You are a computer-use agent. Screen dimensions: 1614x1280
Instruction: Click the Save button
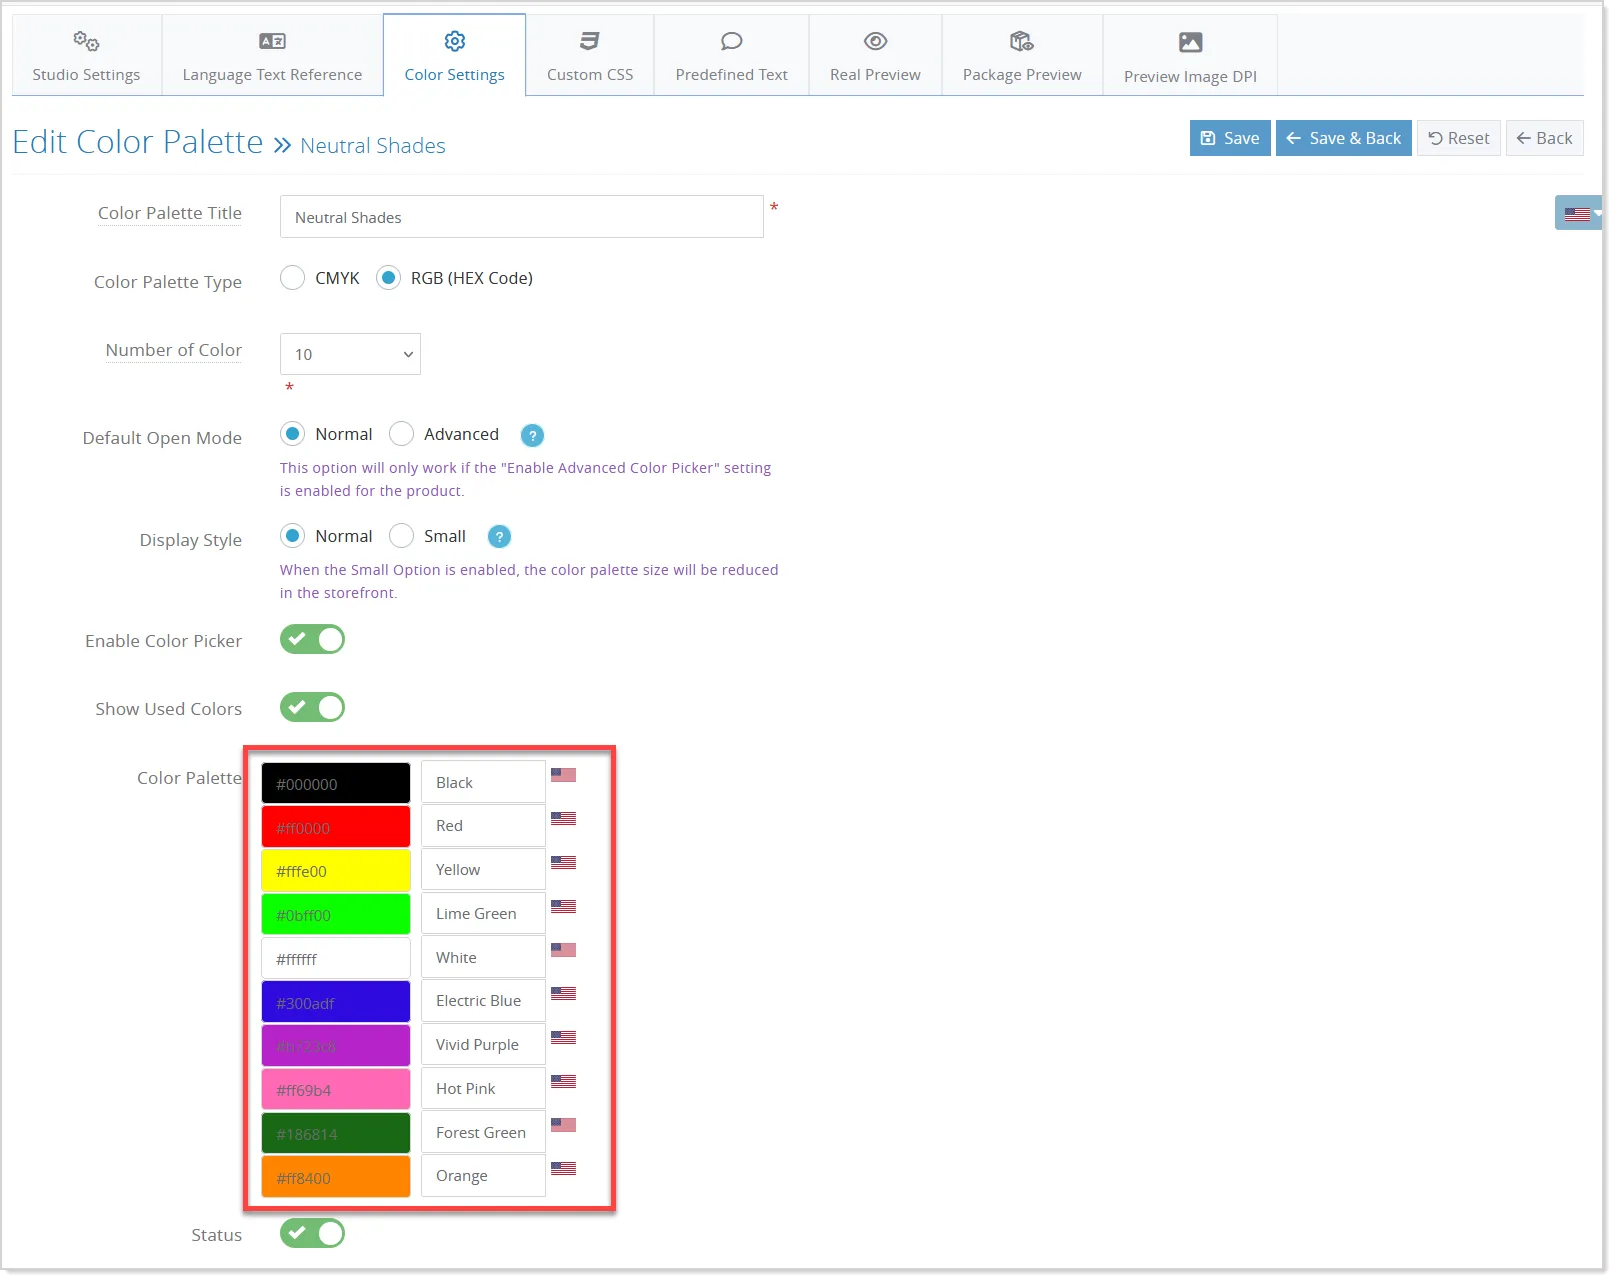[1230, 138]
